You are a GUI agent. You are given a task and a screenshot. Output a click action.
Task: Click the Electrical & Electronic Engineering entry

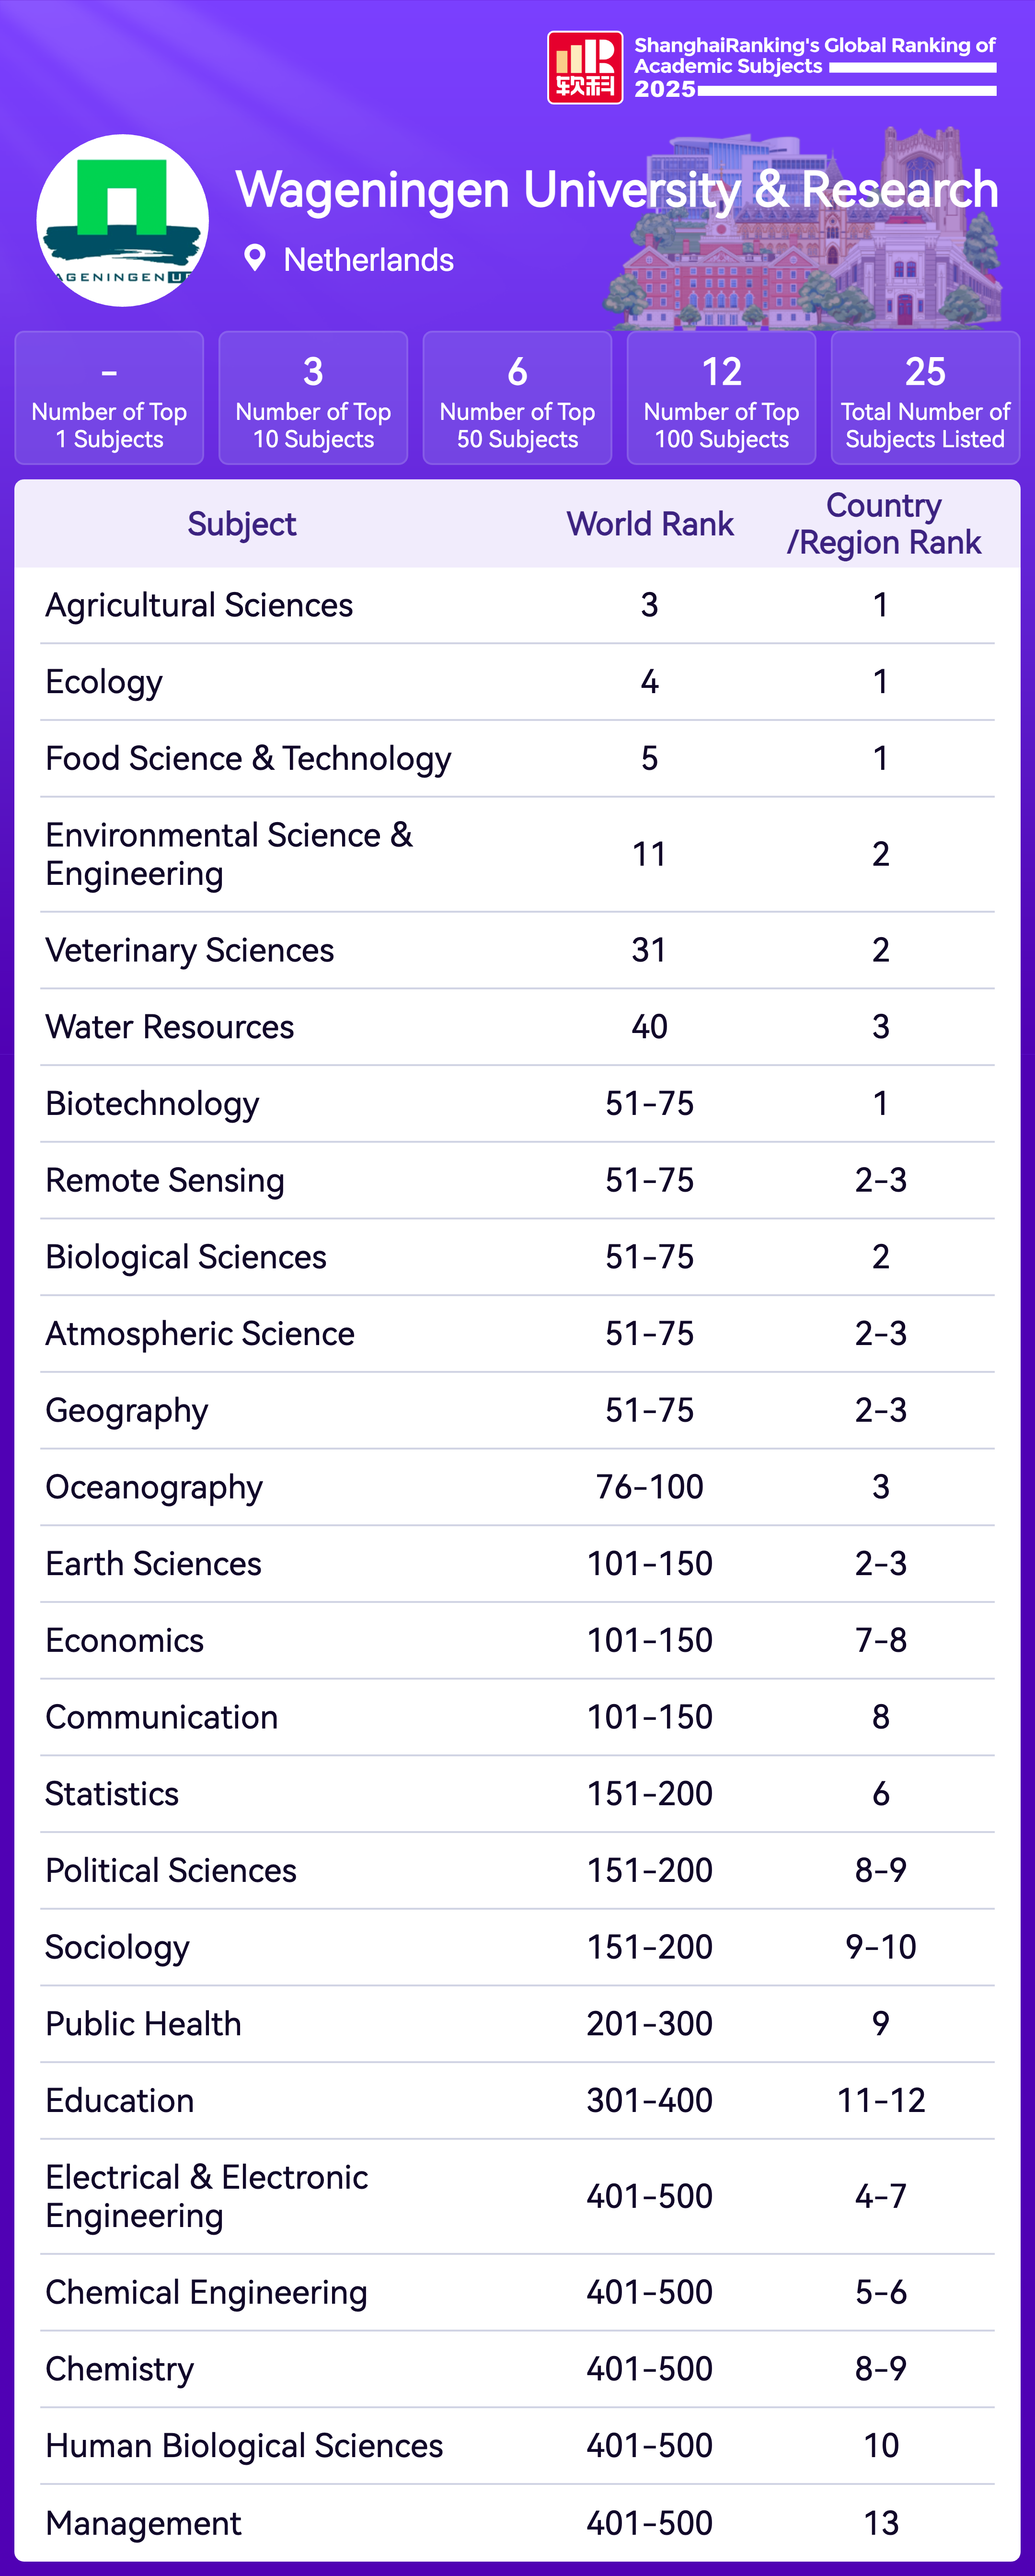click(x=207, y=2196)
